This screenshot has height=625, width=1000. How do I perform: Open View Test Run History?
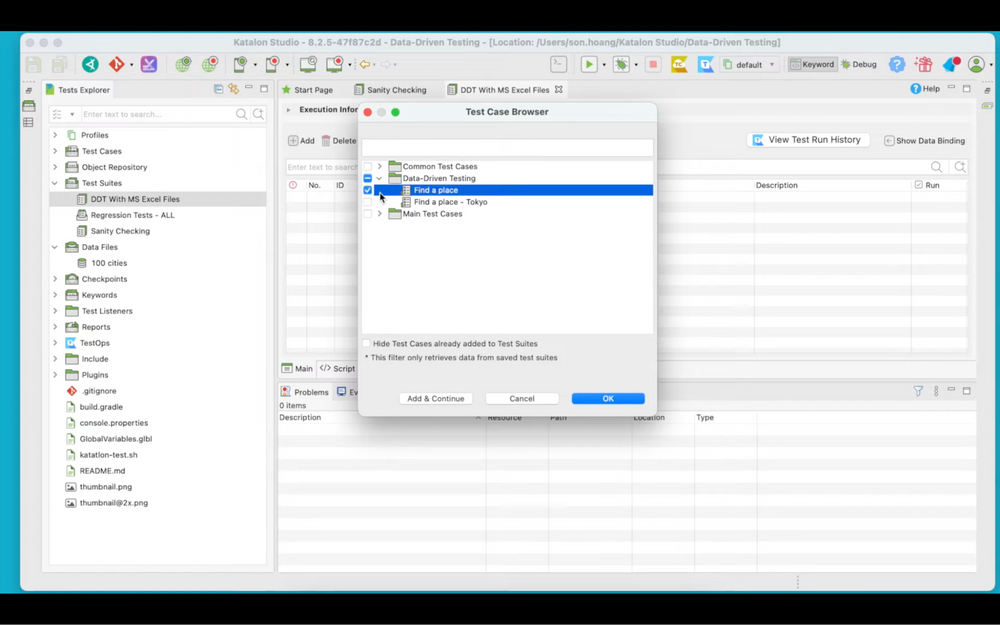tap(808, 140)
